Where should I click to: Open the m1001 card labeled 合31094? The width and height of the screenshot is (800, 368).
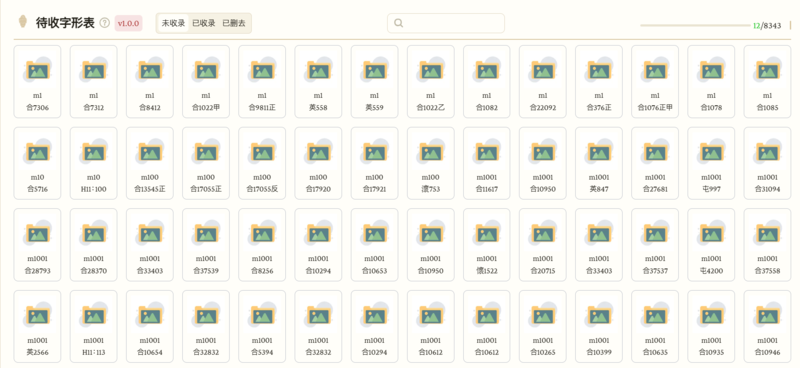767,163
